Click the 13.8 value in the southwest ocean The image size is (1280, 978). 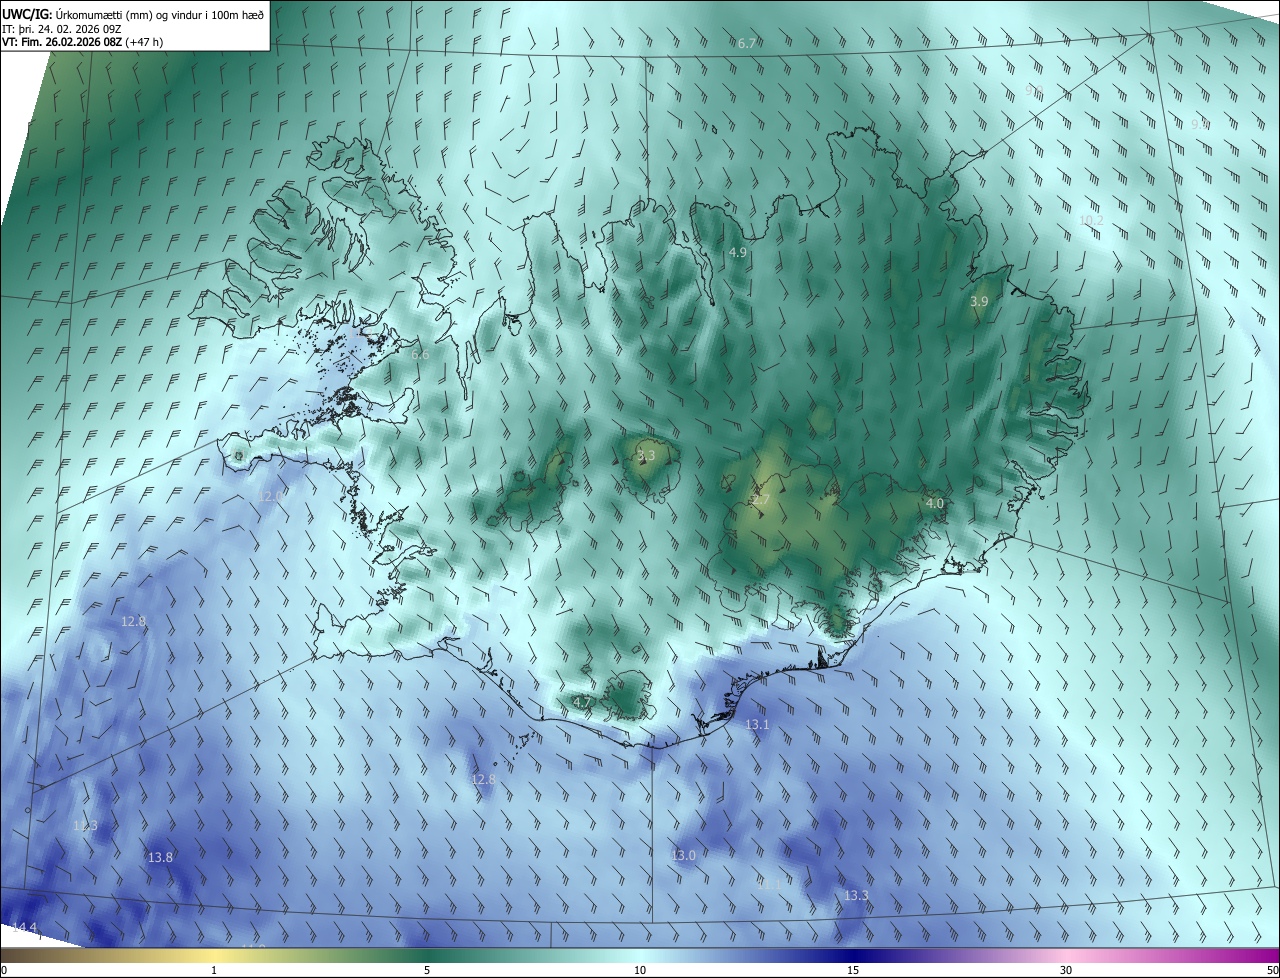pos(160,857)
